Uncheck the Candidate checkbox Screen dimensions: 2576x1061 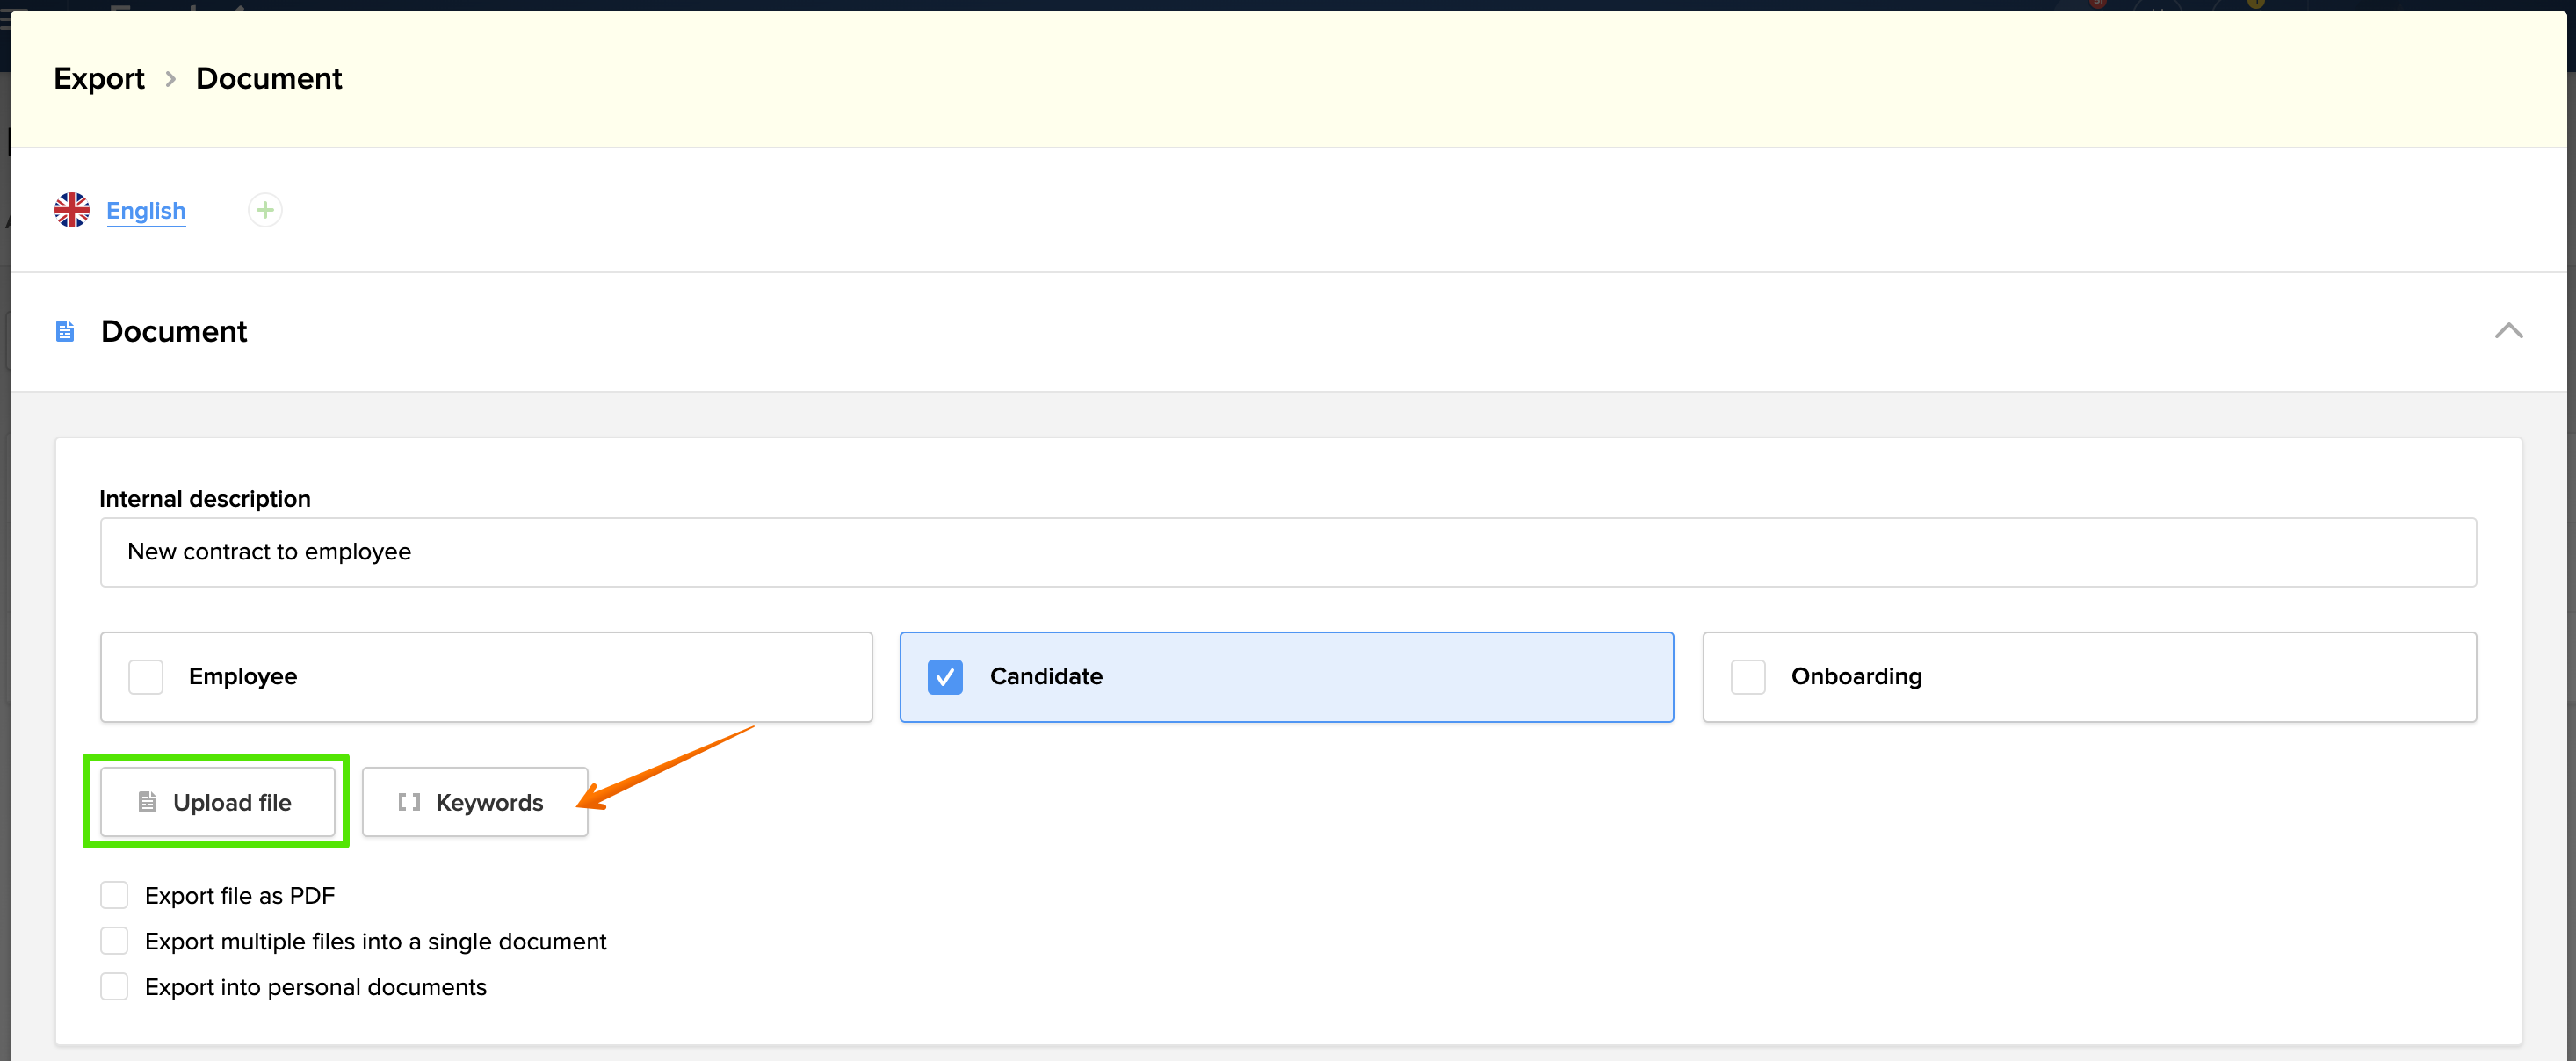[x=945, y=677]
